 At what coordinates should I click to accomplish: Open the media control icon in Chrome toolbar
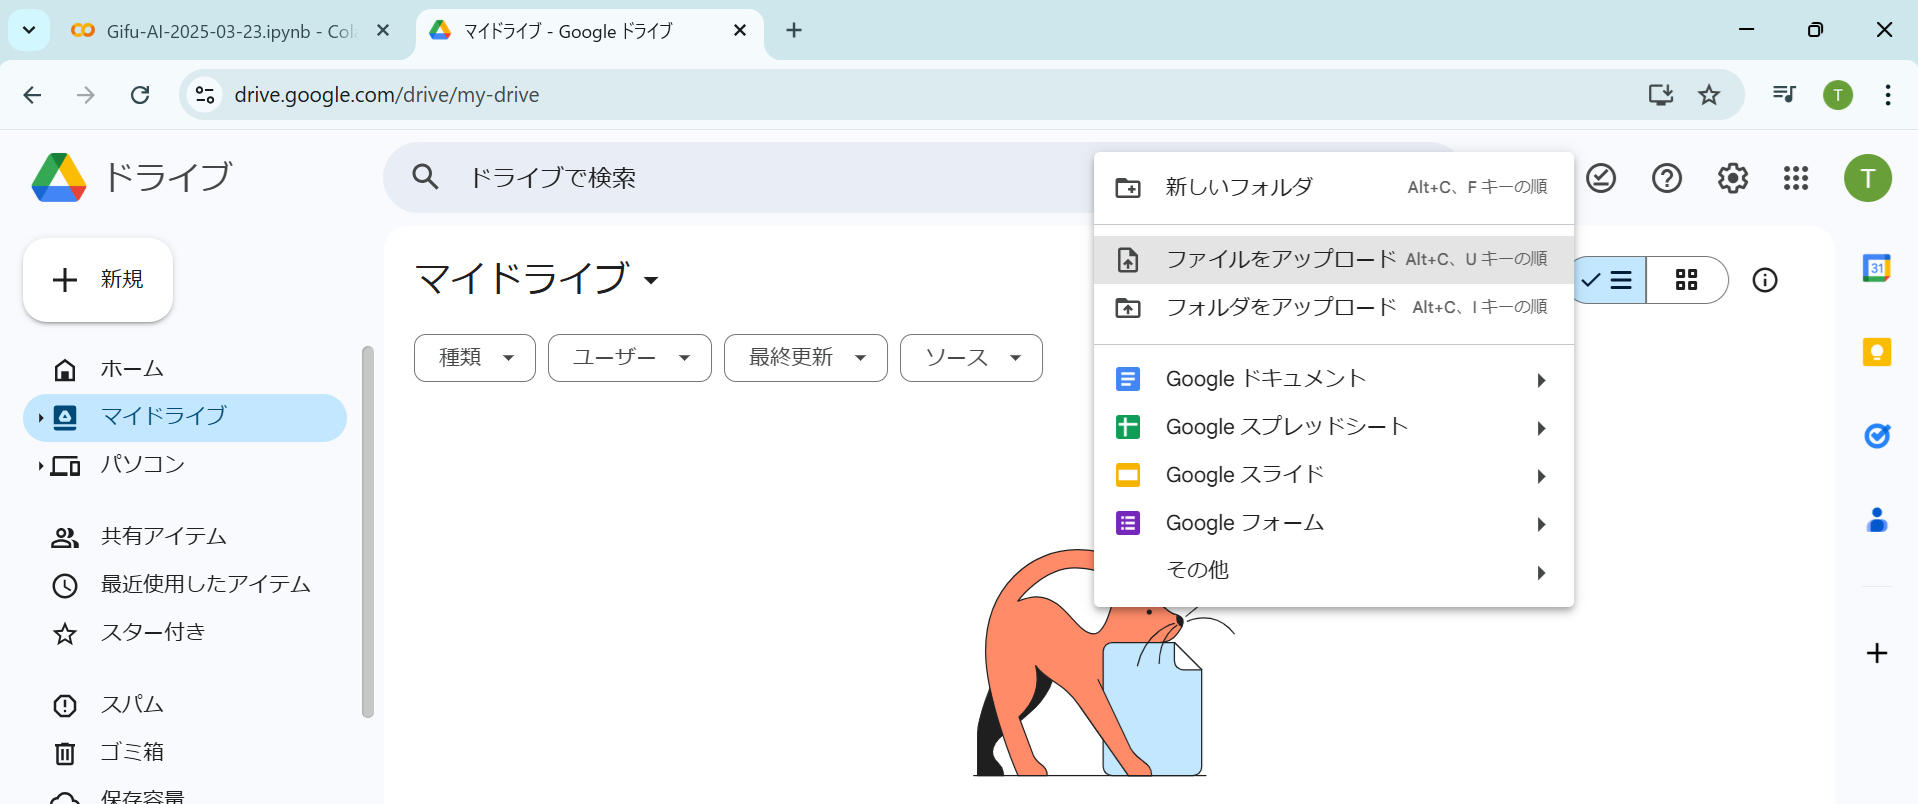coord(1784,95)
